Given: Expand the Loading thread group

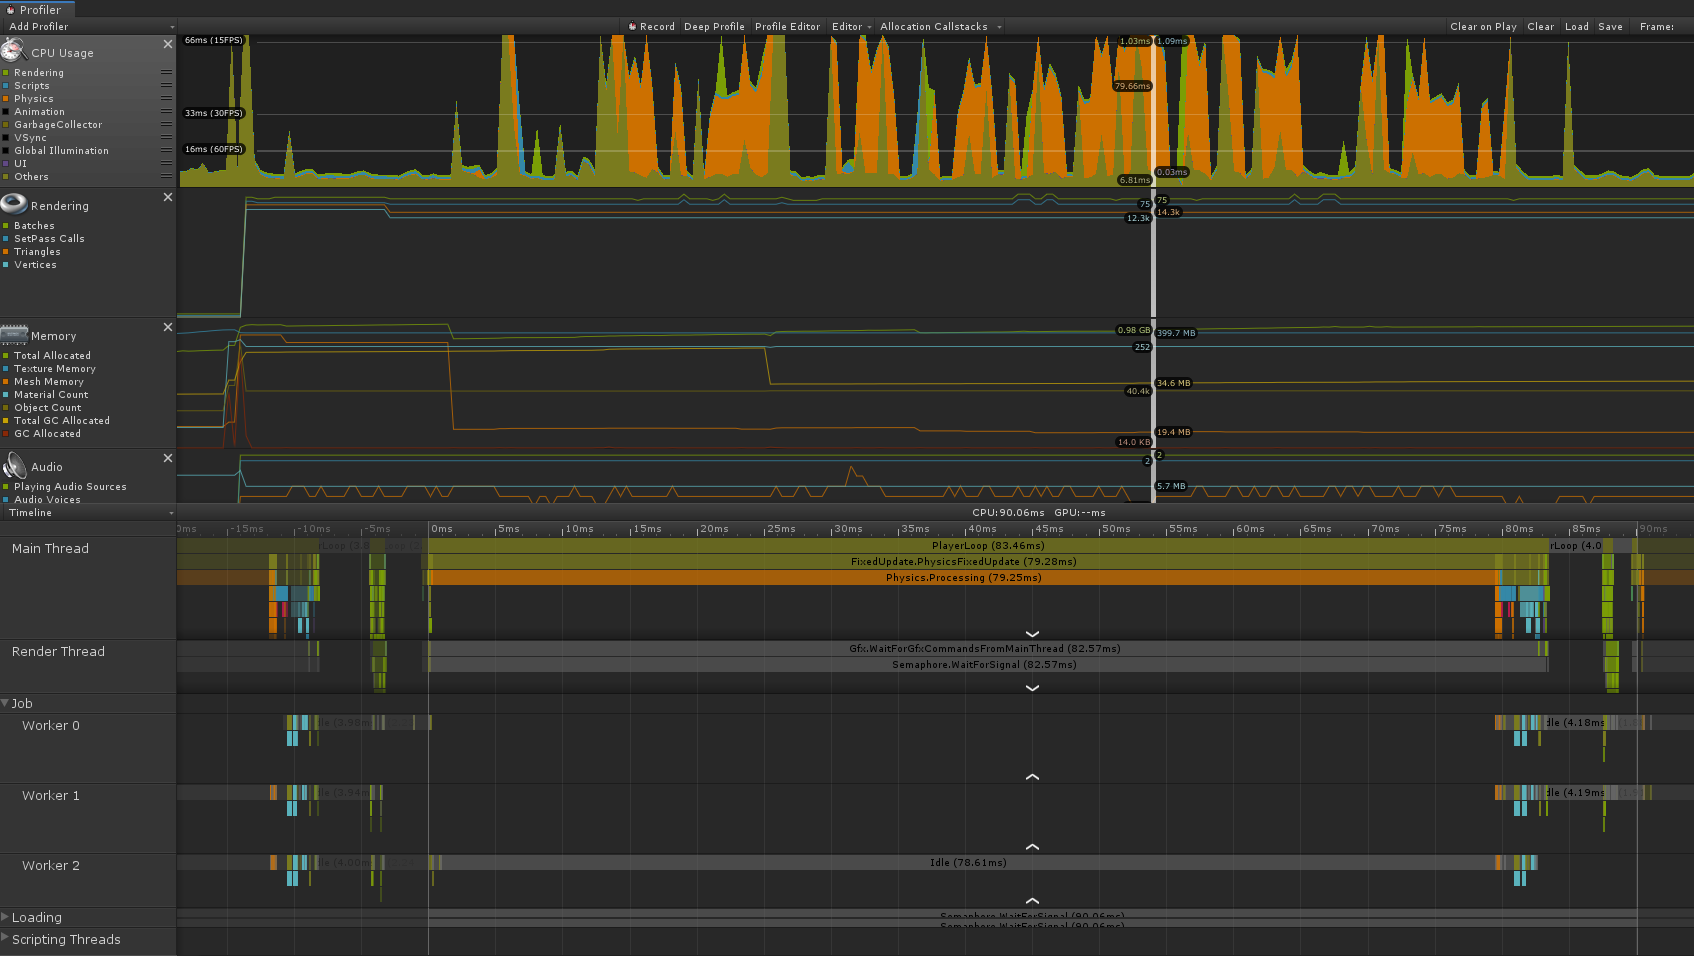Looking at the screenshot, I should point(5,917).
